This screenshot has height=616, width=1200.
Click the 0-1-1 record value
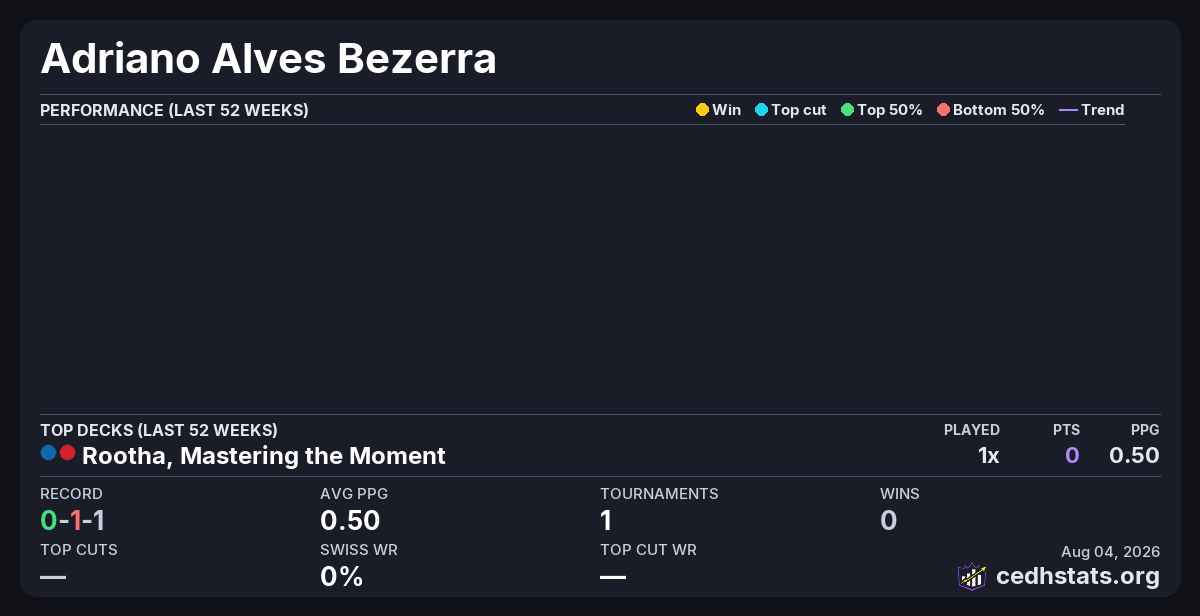[72, 520]
